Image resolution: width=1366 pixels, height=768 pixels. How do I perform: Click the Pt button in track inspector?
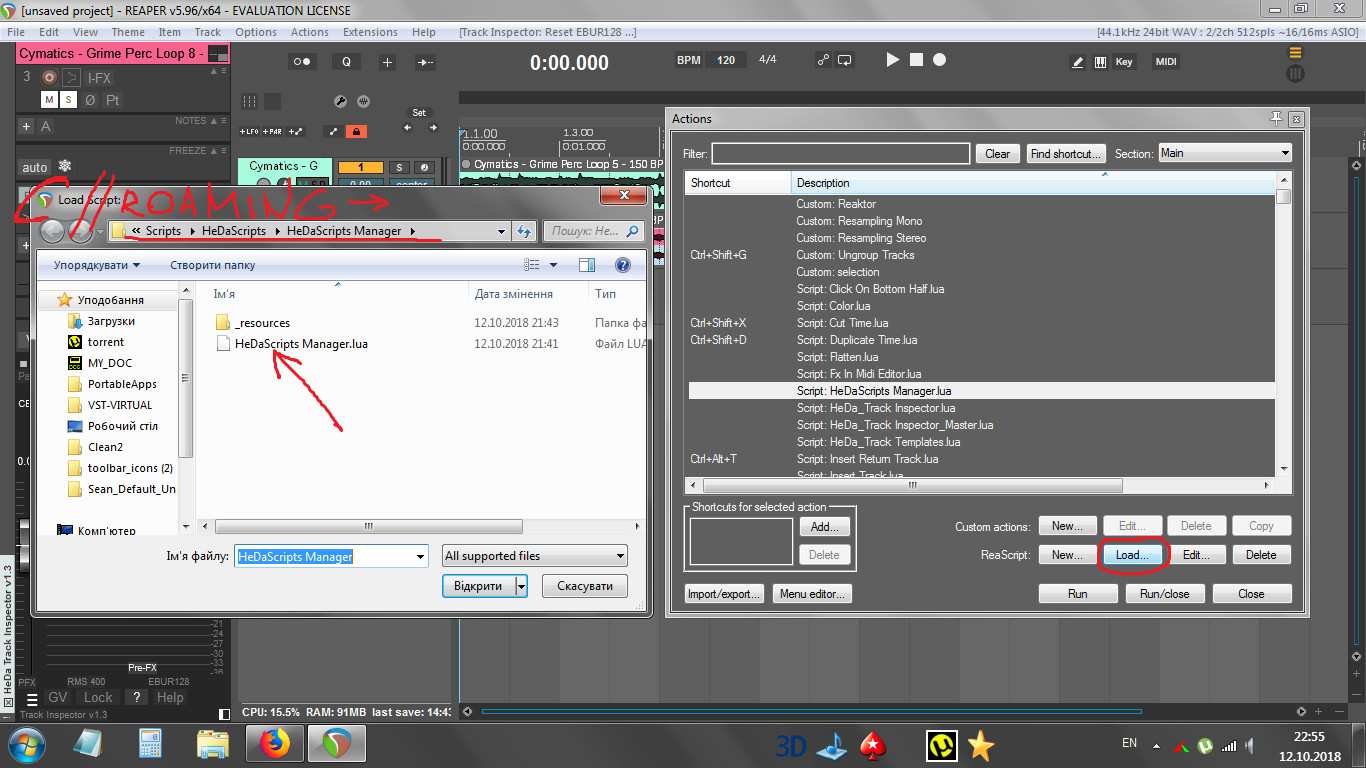click(112, 100)
